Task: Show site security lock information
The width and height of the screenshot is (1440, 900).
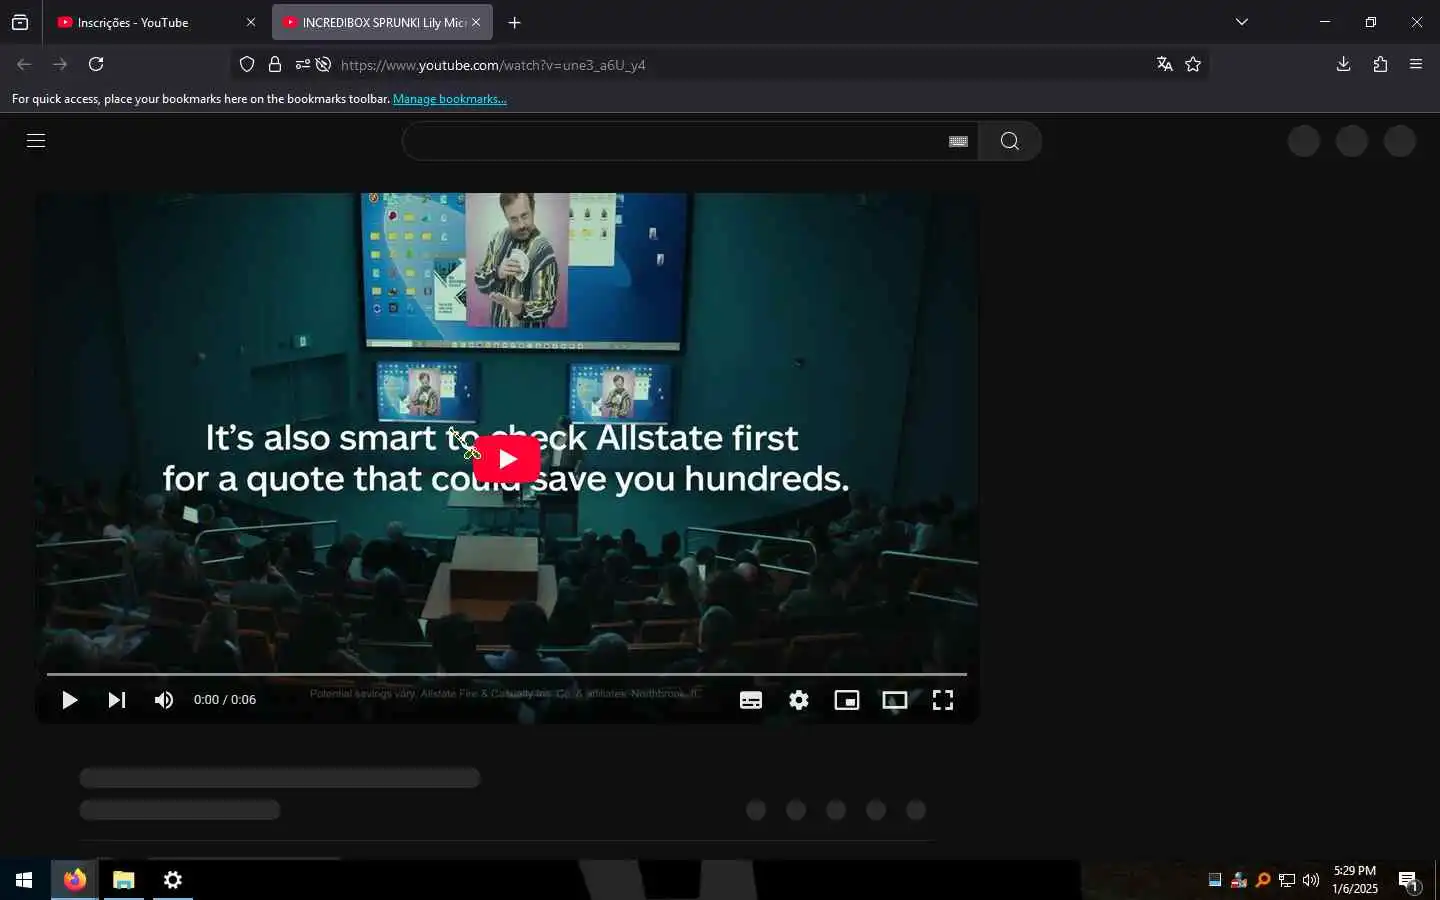Action: 275,64
